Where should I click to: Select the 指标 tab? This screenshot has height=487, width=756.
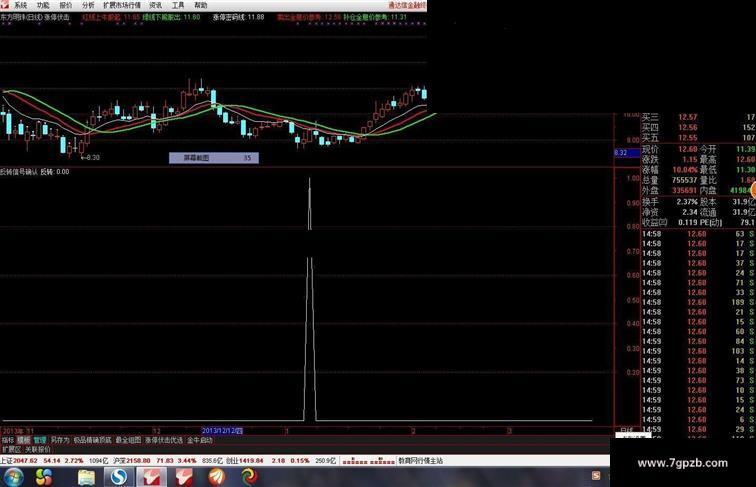pos(8,440)
